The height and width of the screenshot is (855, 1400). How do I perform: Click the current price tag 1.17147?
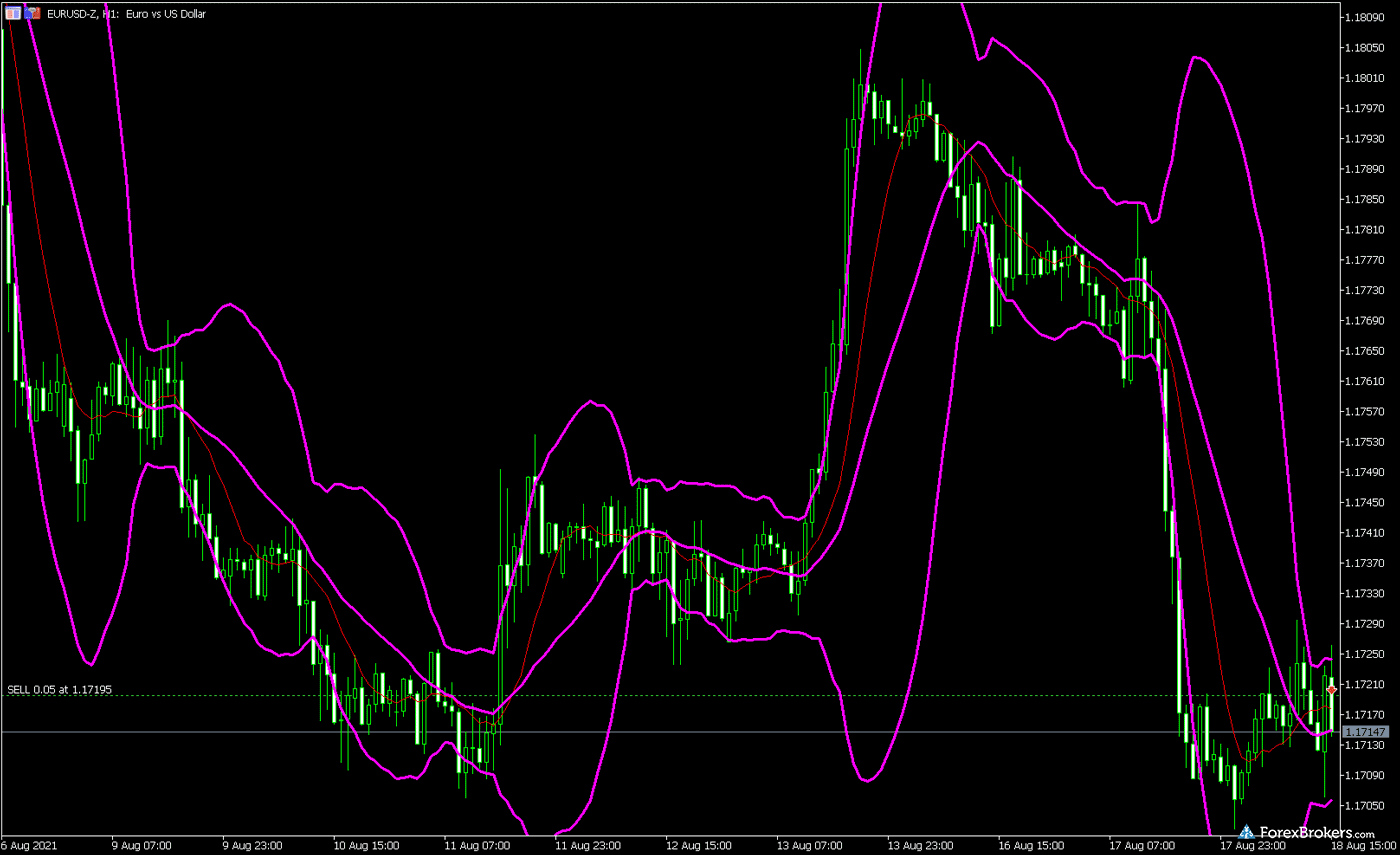[1366, 733]
